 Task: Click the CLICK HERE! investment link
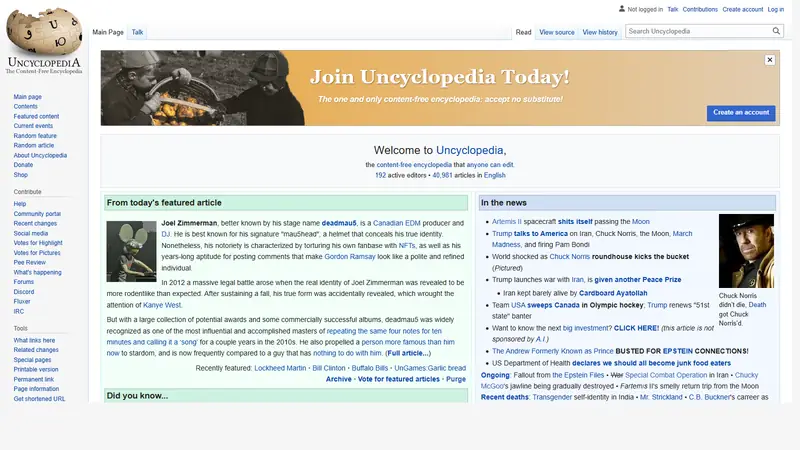pos(636,329)
